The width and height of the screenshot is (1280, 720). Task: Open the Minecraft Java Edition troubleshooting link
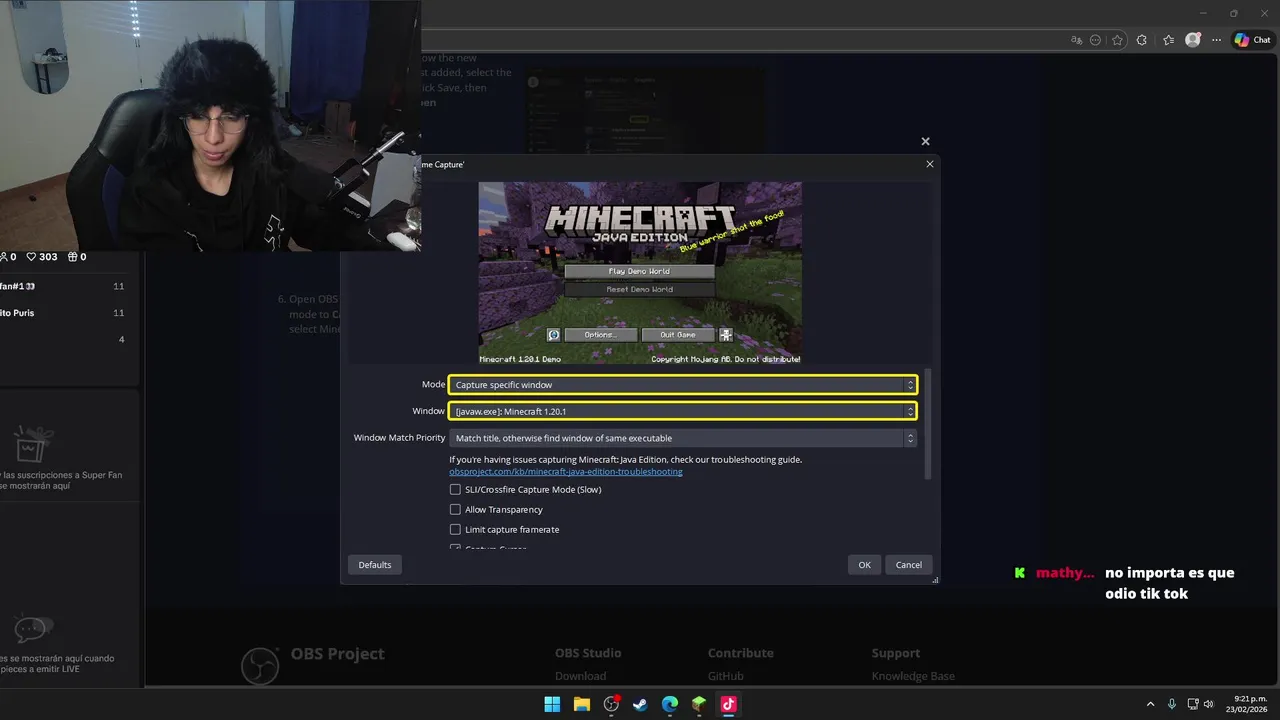pos(566,471)
